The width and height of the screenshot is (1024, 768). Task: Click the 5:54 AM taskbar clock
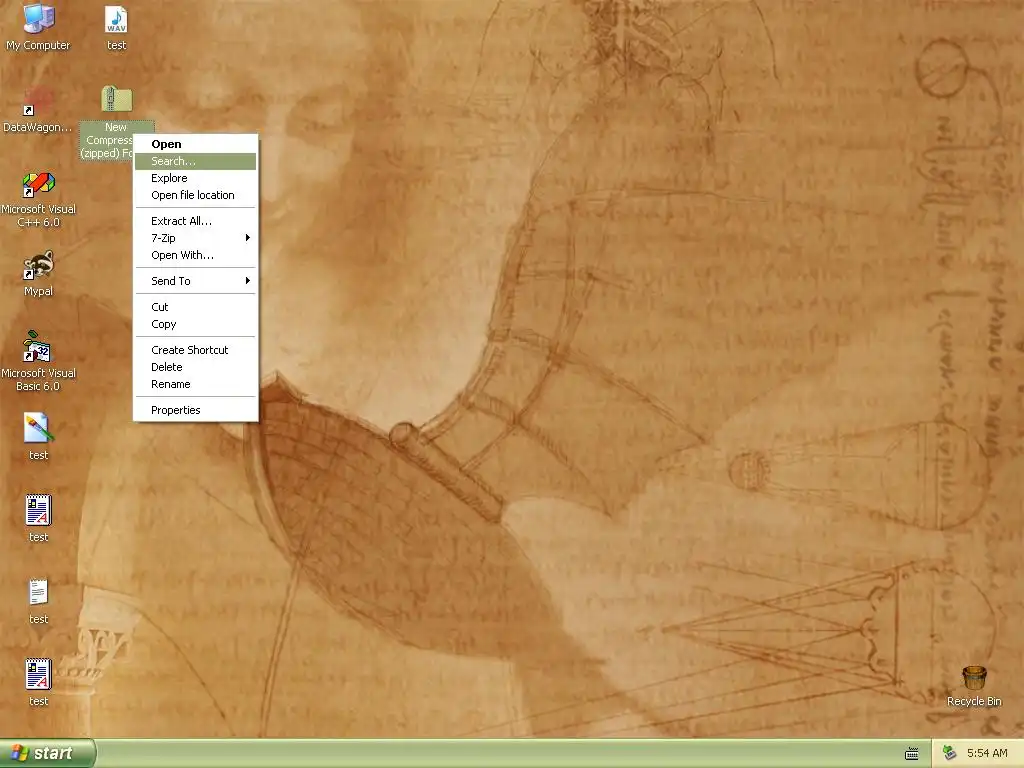click(x=987, y=753)
